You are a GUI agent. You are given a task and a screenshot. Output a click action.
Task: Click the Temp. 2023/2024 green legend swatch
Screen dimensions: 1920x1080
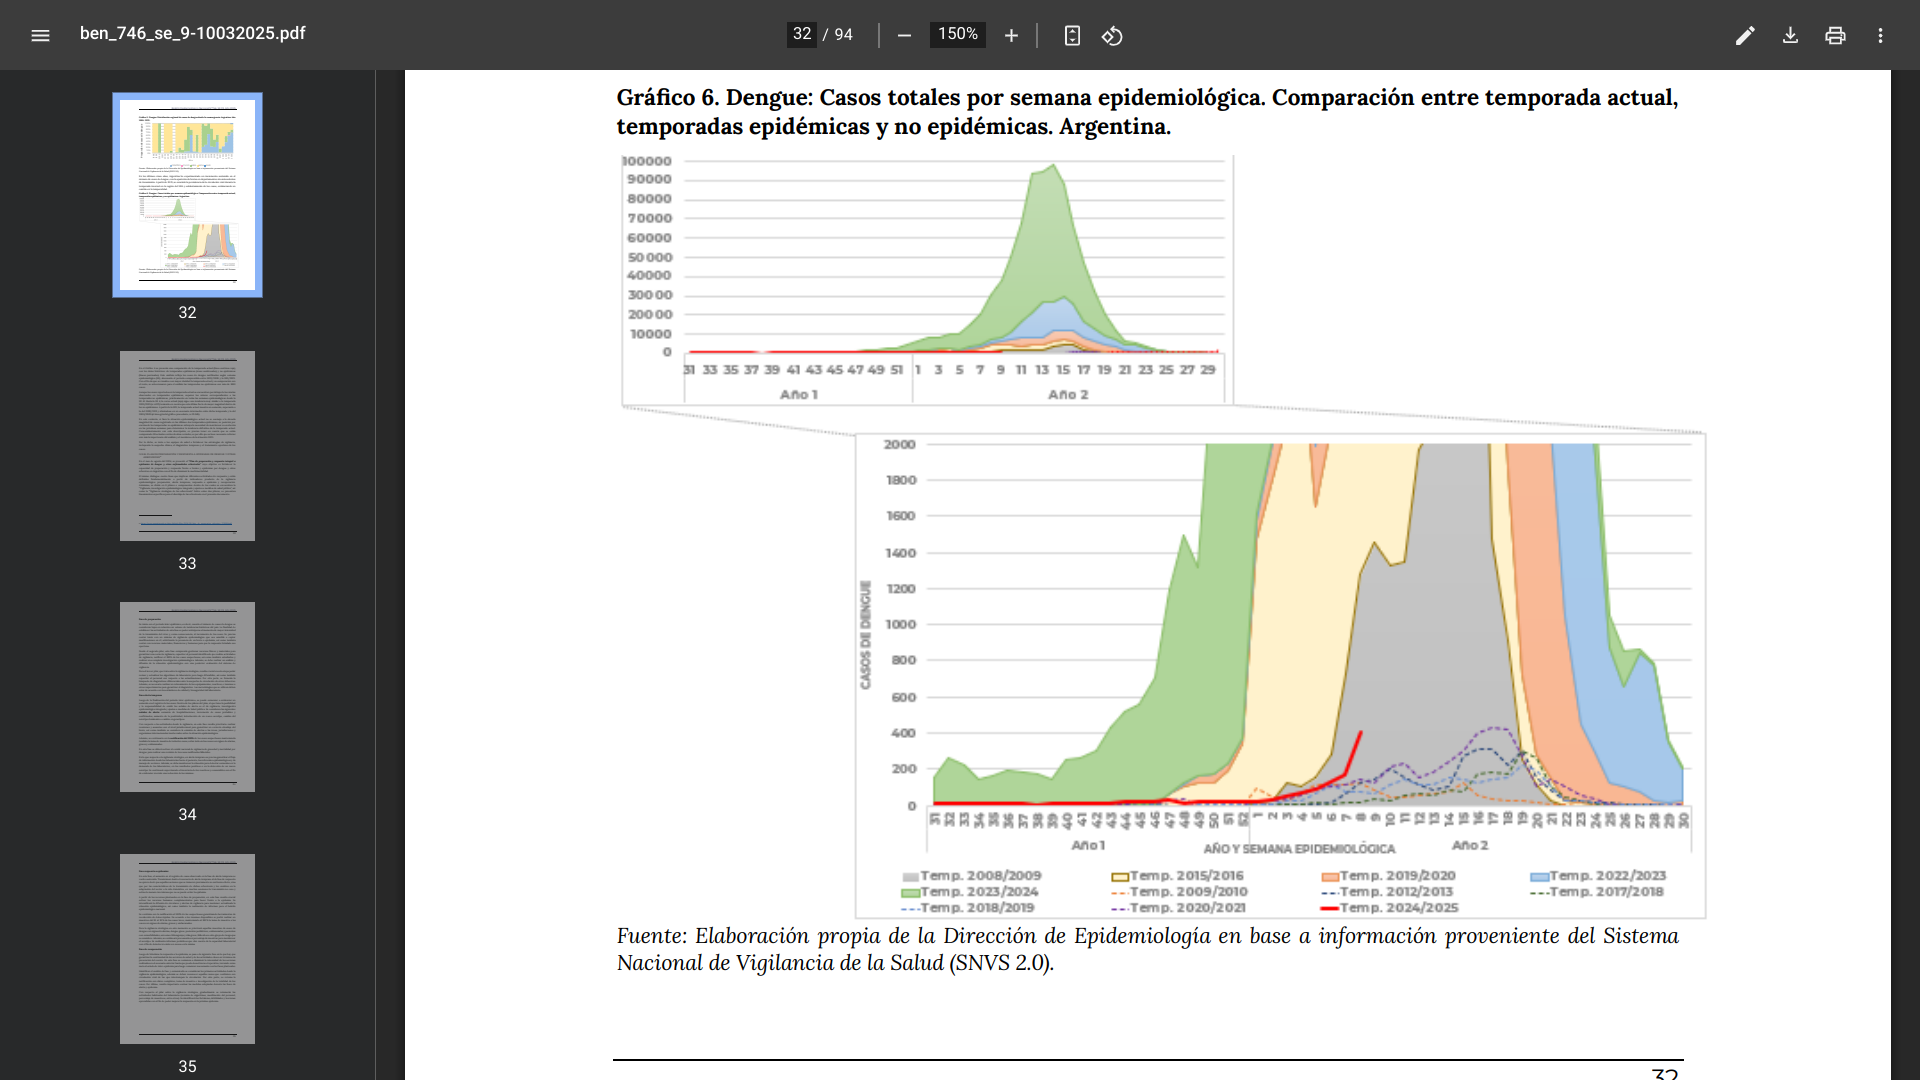910,892
